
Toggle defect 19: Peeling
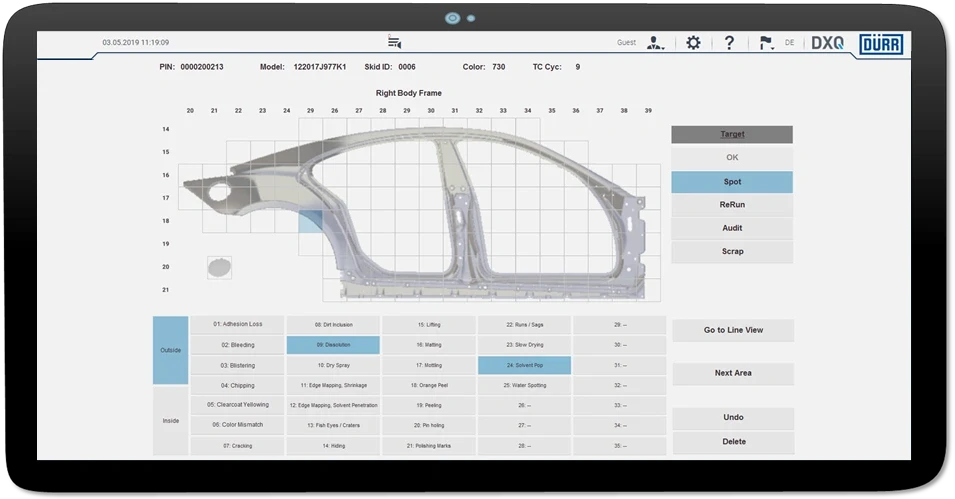tap(429, 405)
